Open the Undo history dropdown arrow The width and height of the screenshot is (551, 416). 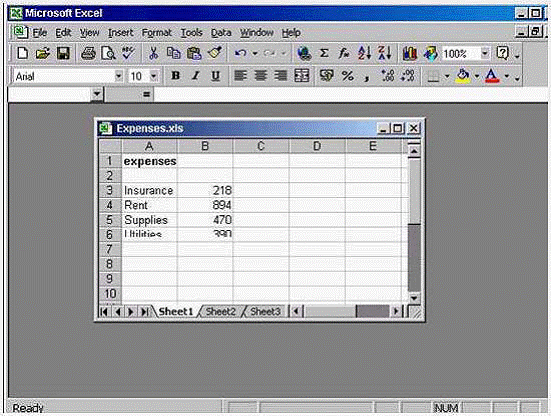click(255, 53)
